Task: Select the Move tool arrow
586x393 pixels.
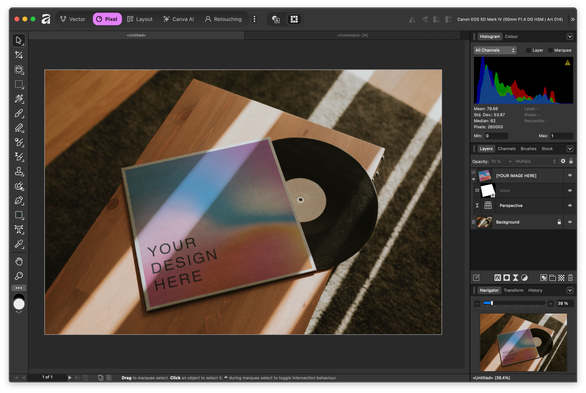Action: click(x=19, y=40)
